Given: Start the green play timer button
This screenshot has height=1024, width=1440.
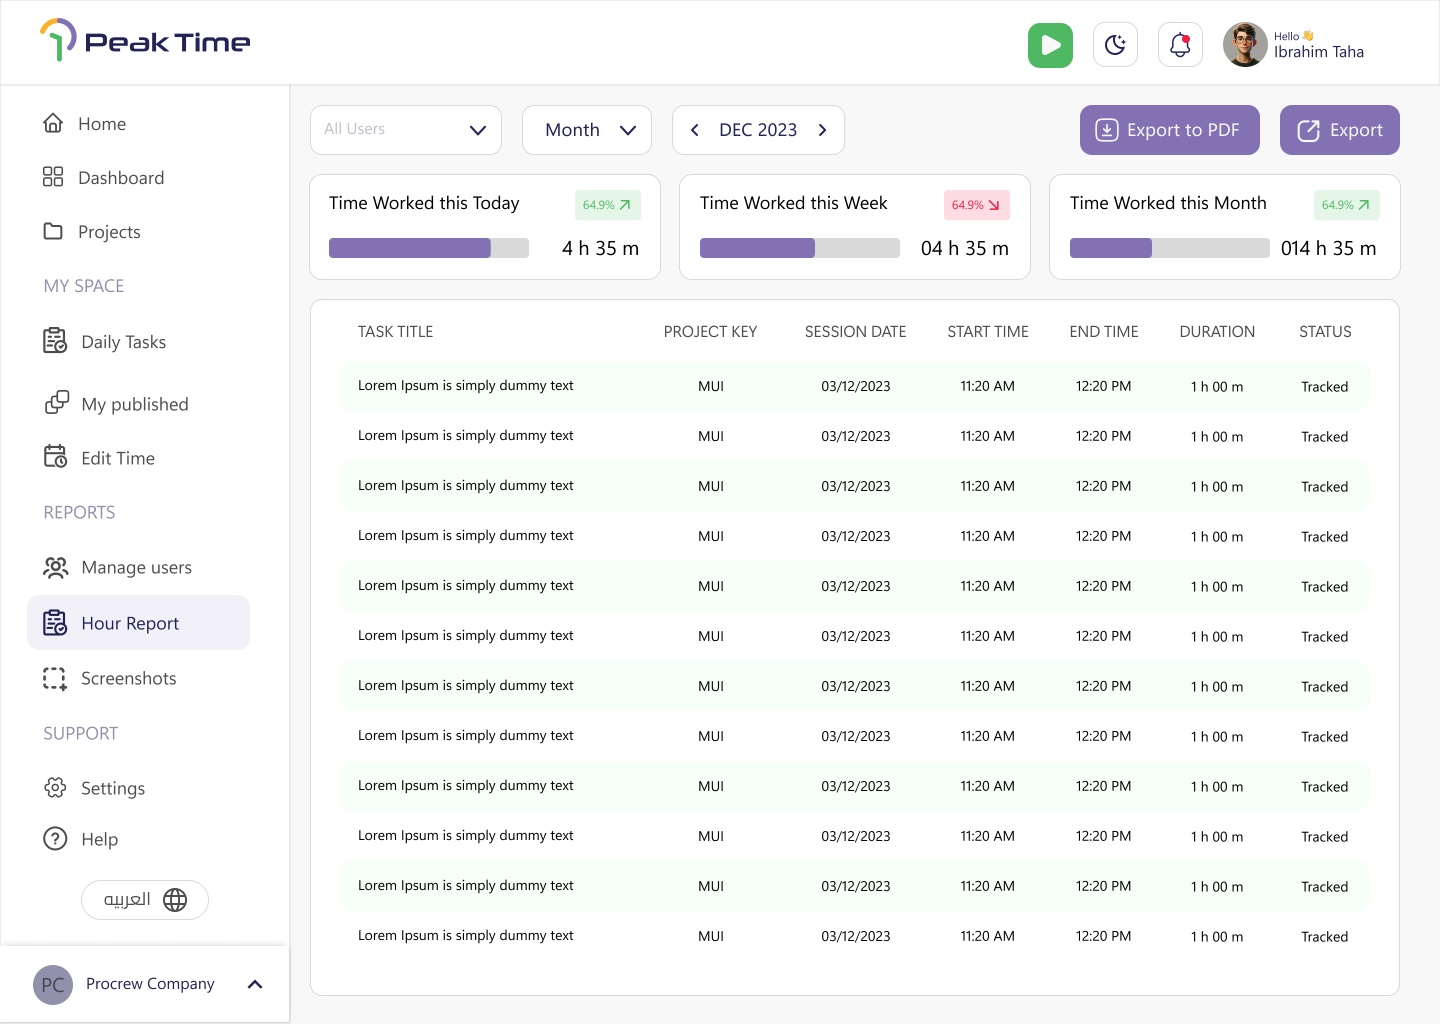Looking at the screenshot, I should tap(1050, 45).
